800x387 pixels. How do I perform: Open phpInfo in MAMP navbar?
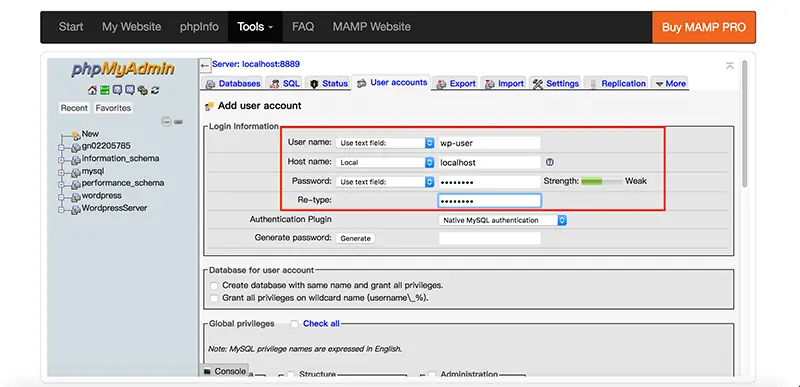click(199, 27)
